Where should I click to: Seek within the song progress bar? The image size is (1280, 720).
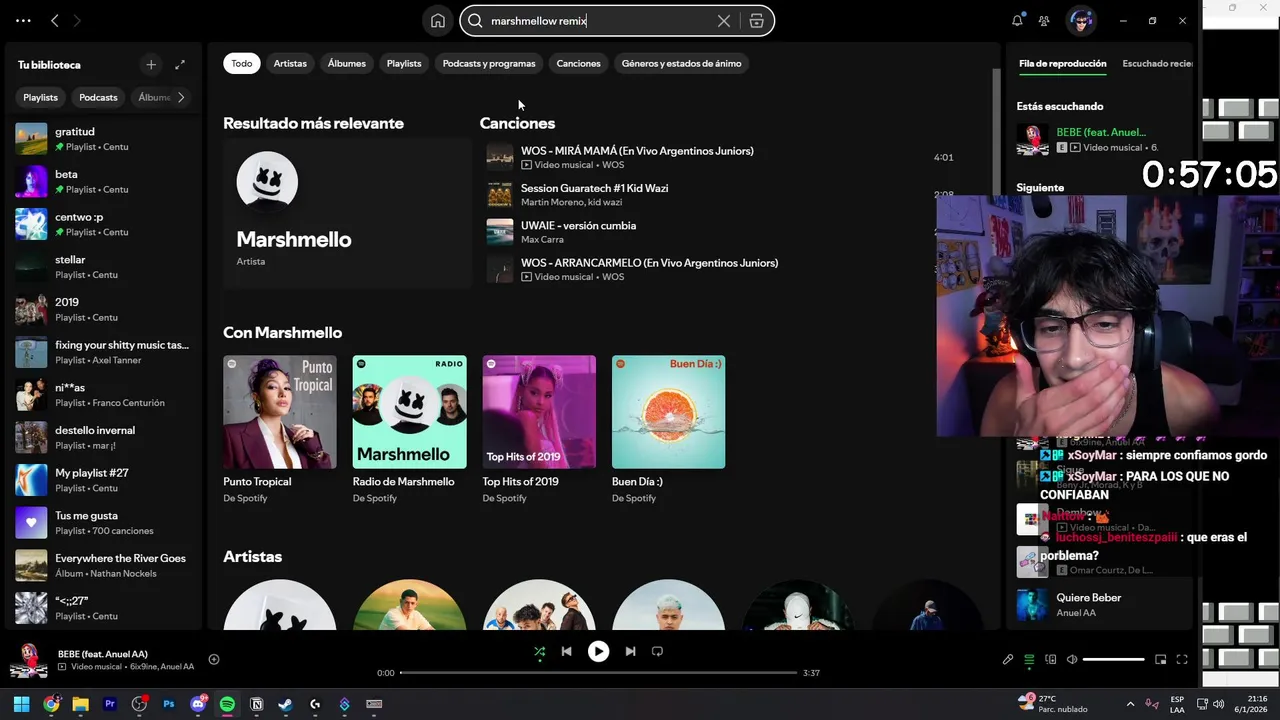point(598,672)
